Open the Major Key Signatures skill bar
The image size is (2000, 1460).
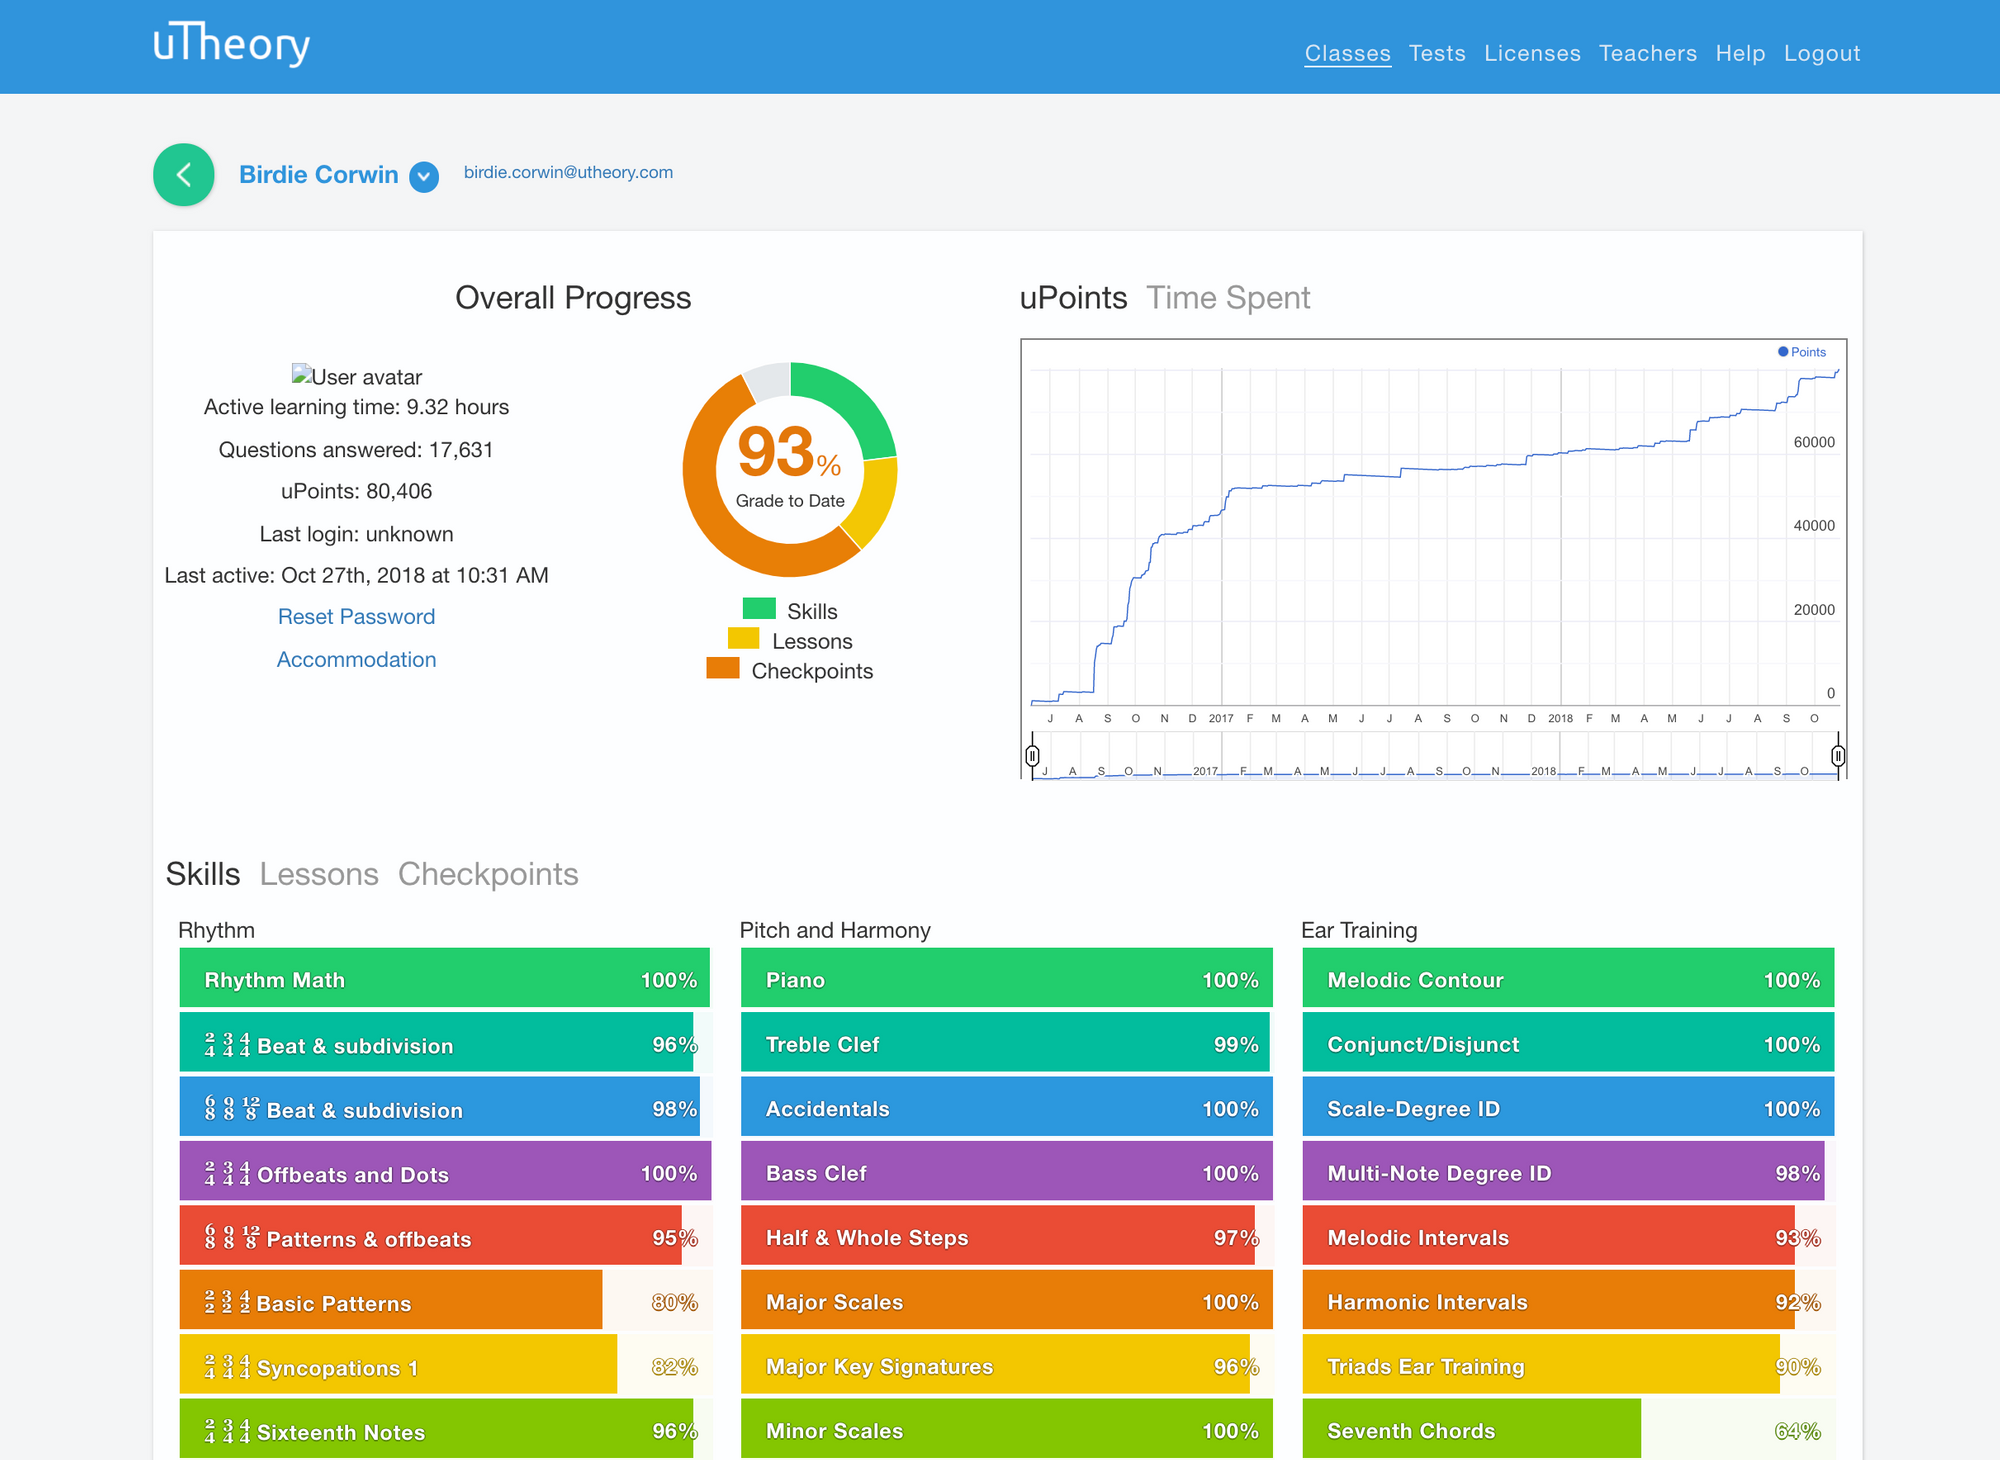click(x=1007, y=1366)
